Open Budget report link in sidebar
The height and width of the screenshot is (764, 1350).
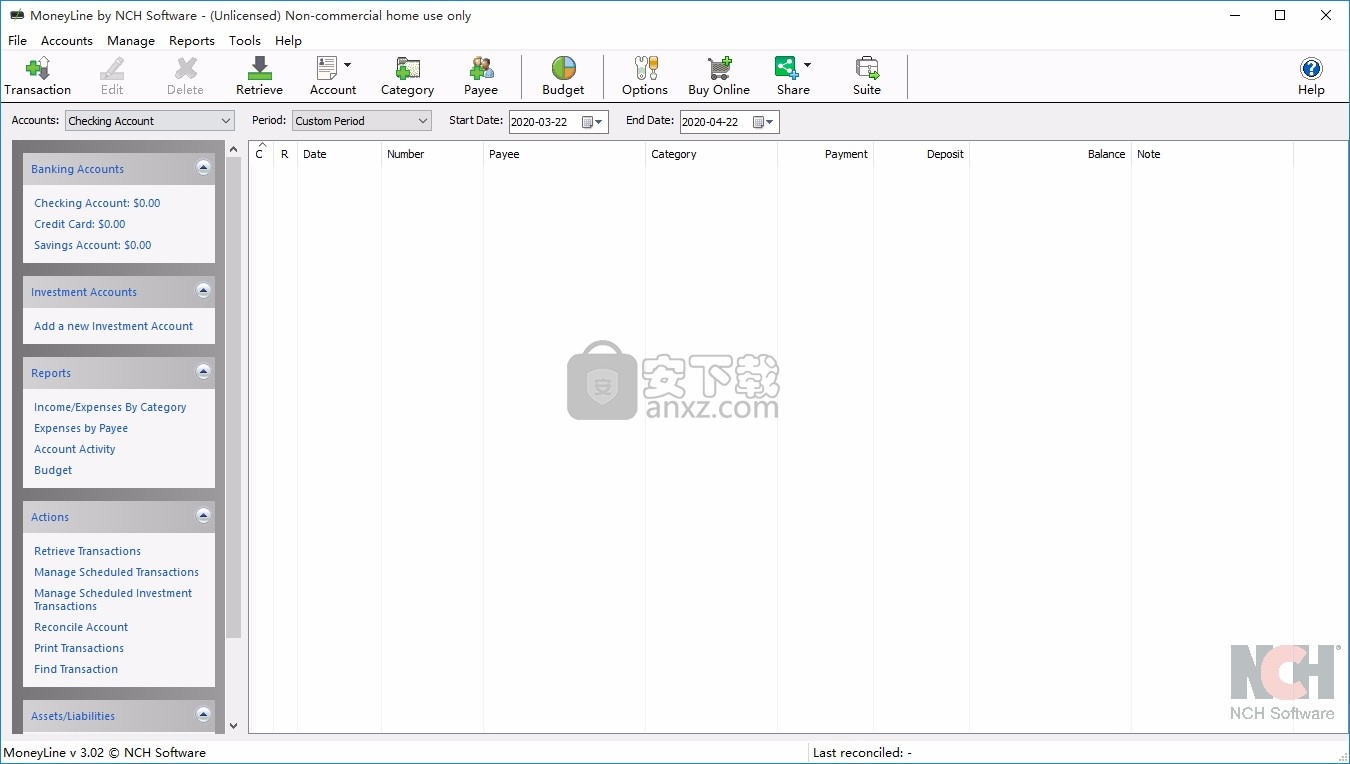(53, 470)
